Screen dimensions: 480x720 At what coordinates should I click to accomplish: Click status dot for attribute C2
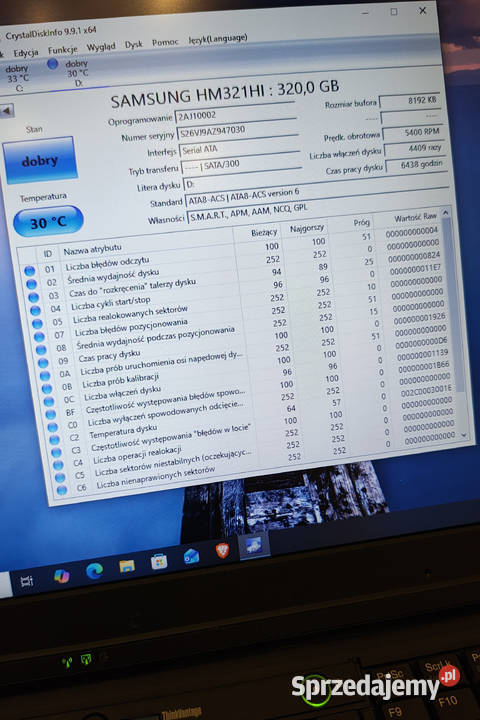click(x=54, y=440)
